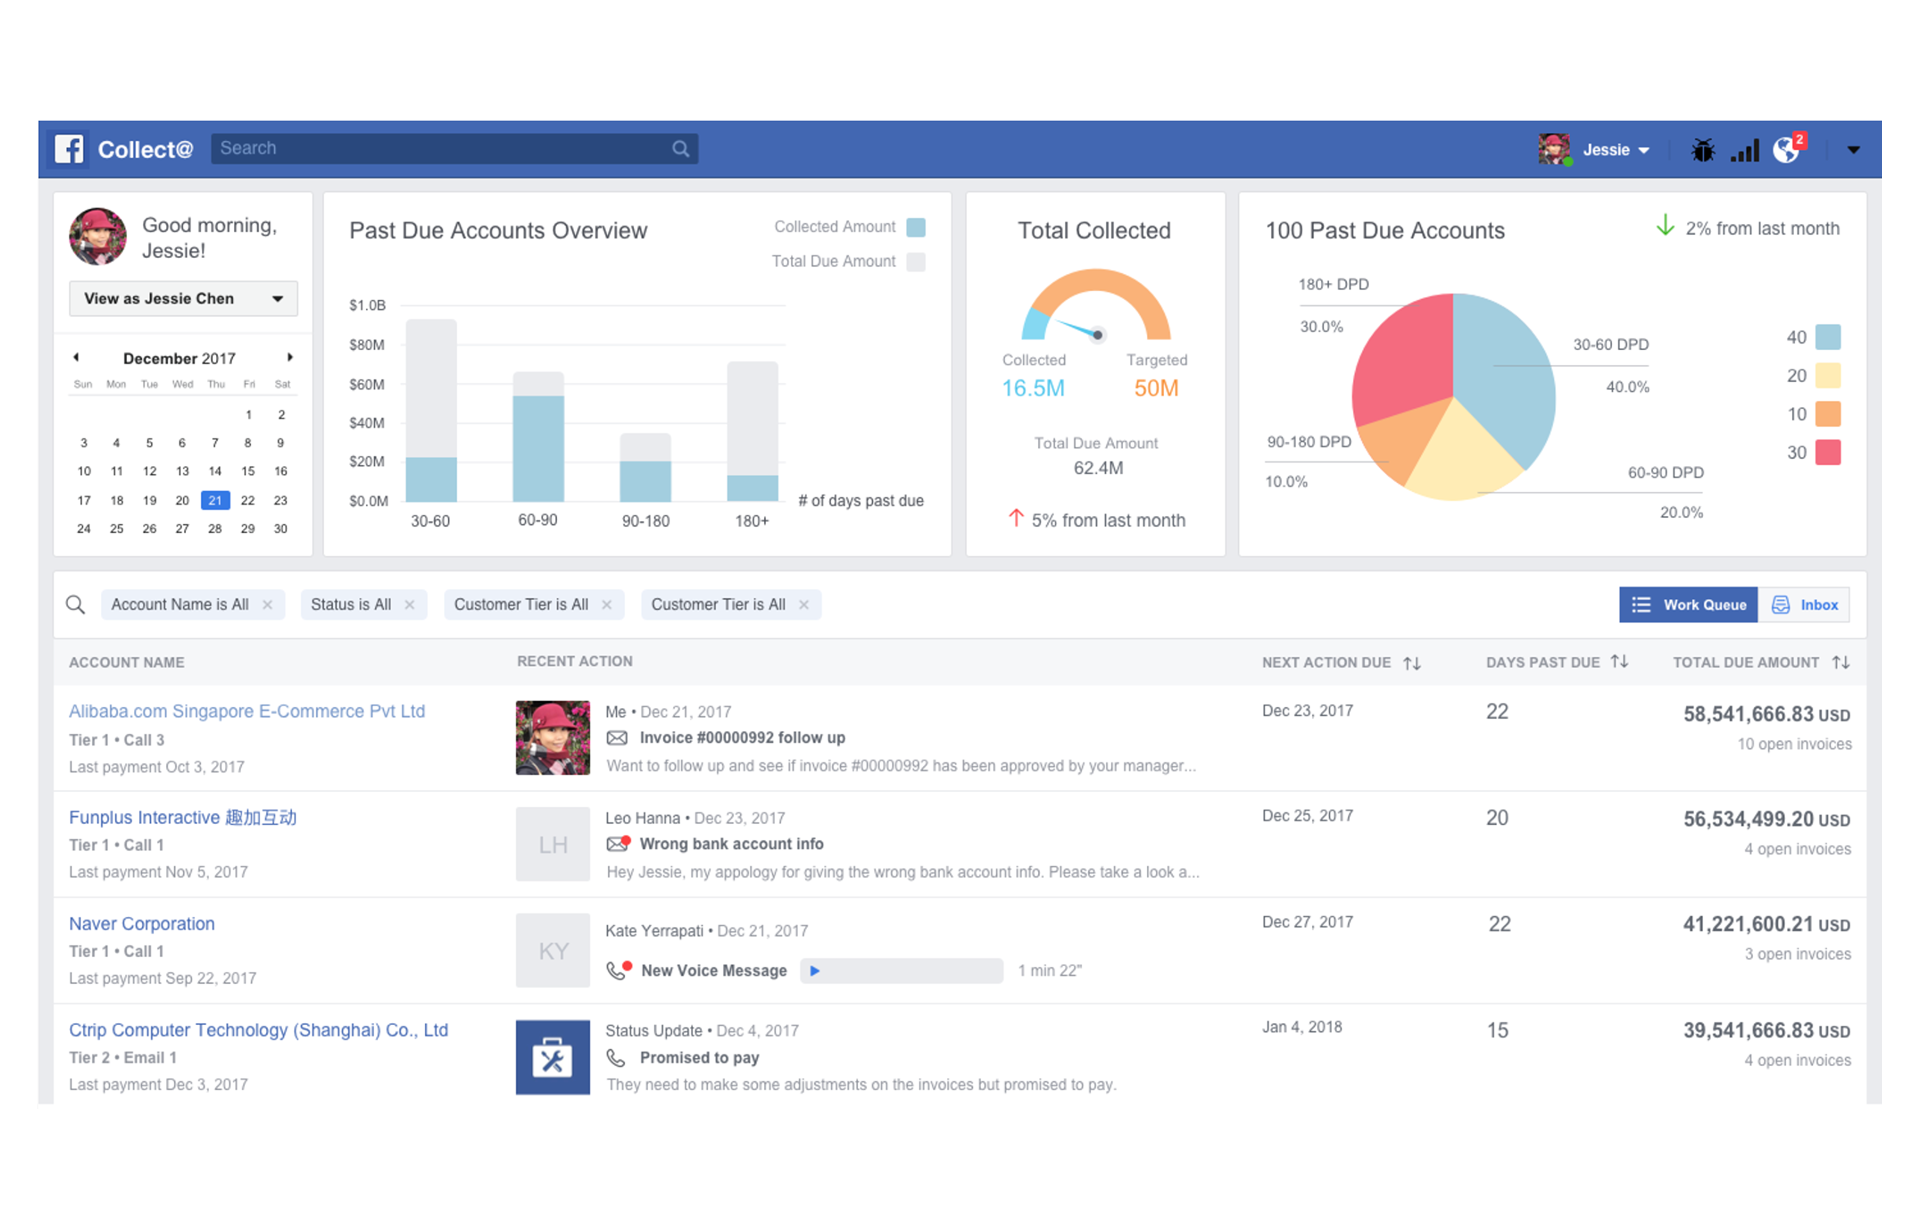
Task: Go to previous month in calendar
Action: [x=76, y=357]
